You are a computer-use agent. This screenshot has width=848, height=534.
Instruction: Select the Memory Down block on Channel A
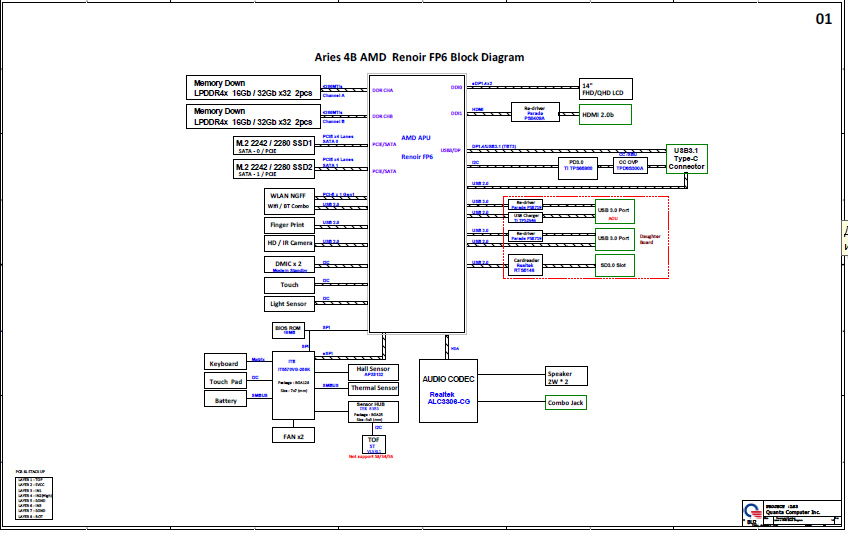(x=253, y=88)
